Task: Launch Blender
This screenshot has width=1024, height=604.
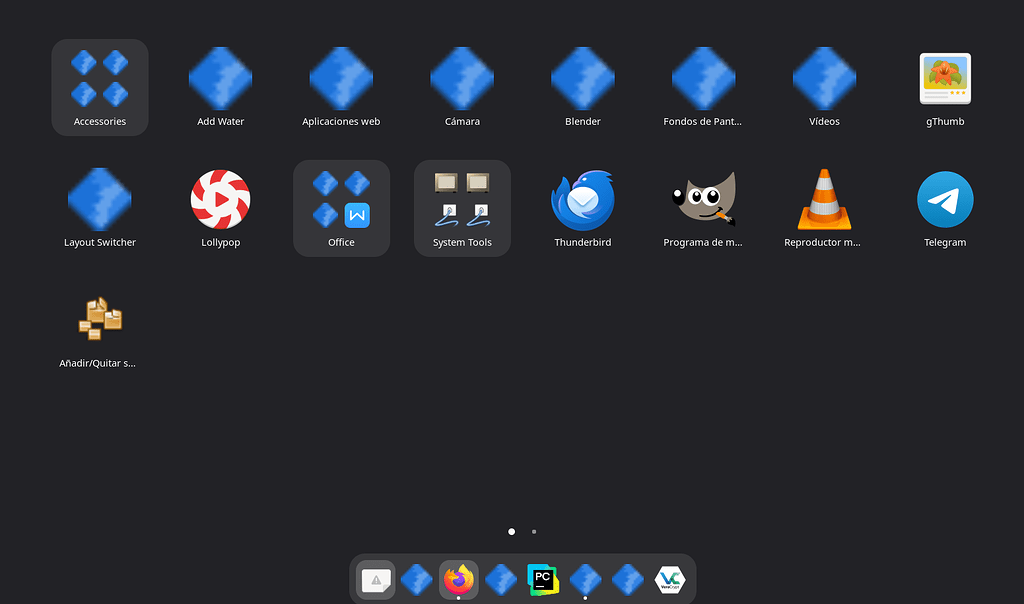Action: 582,78
